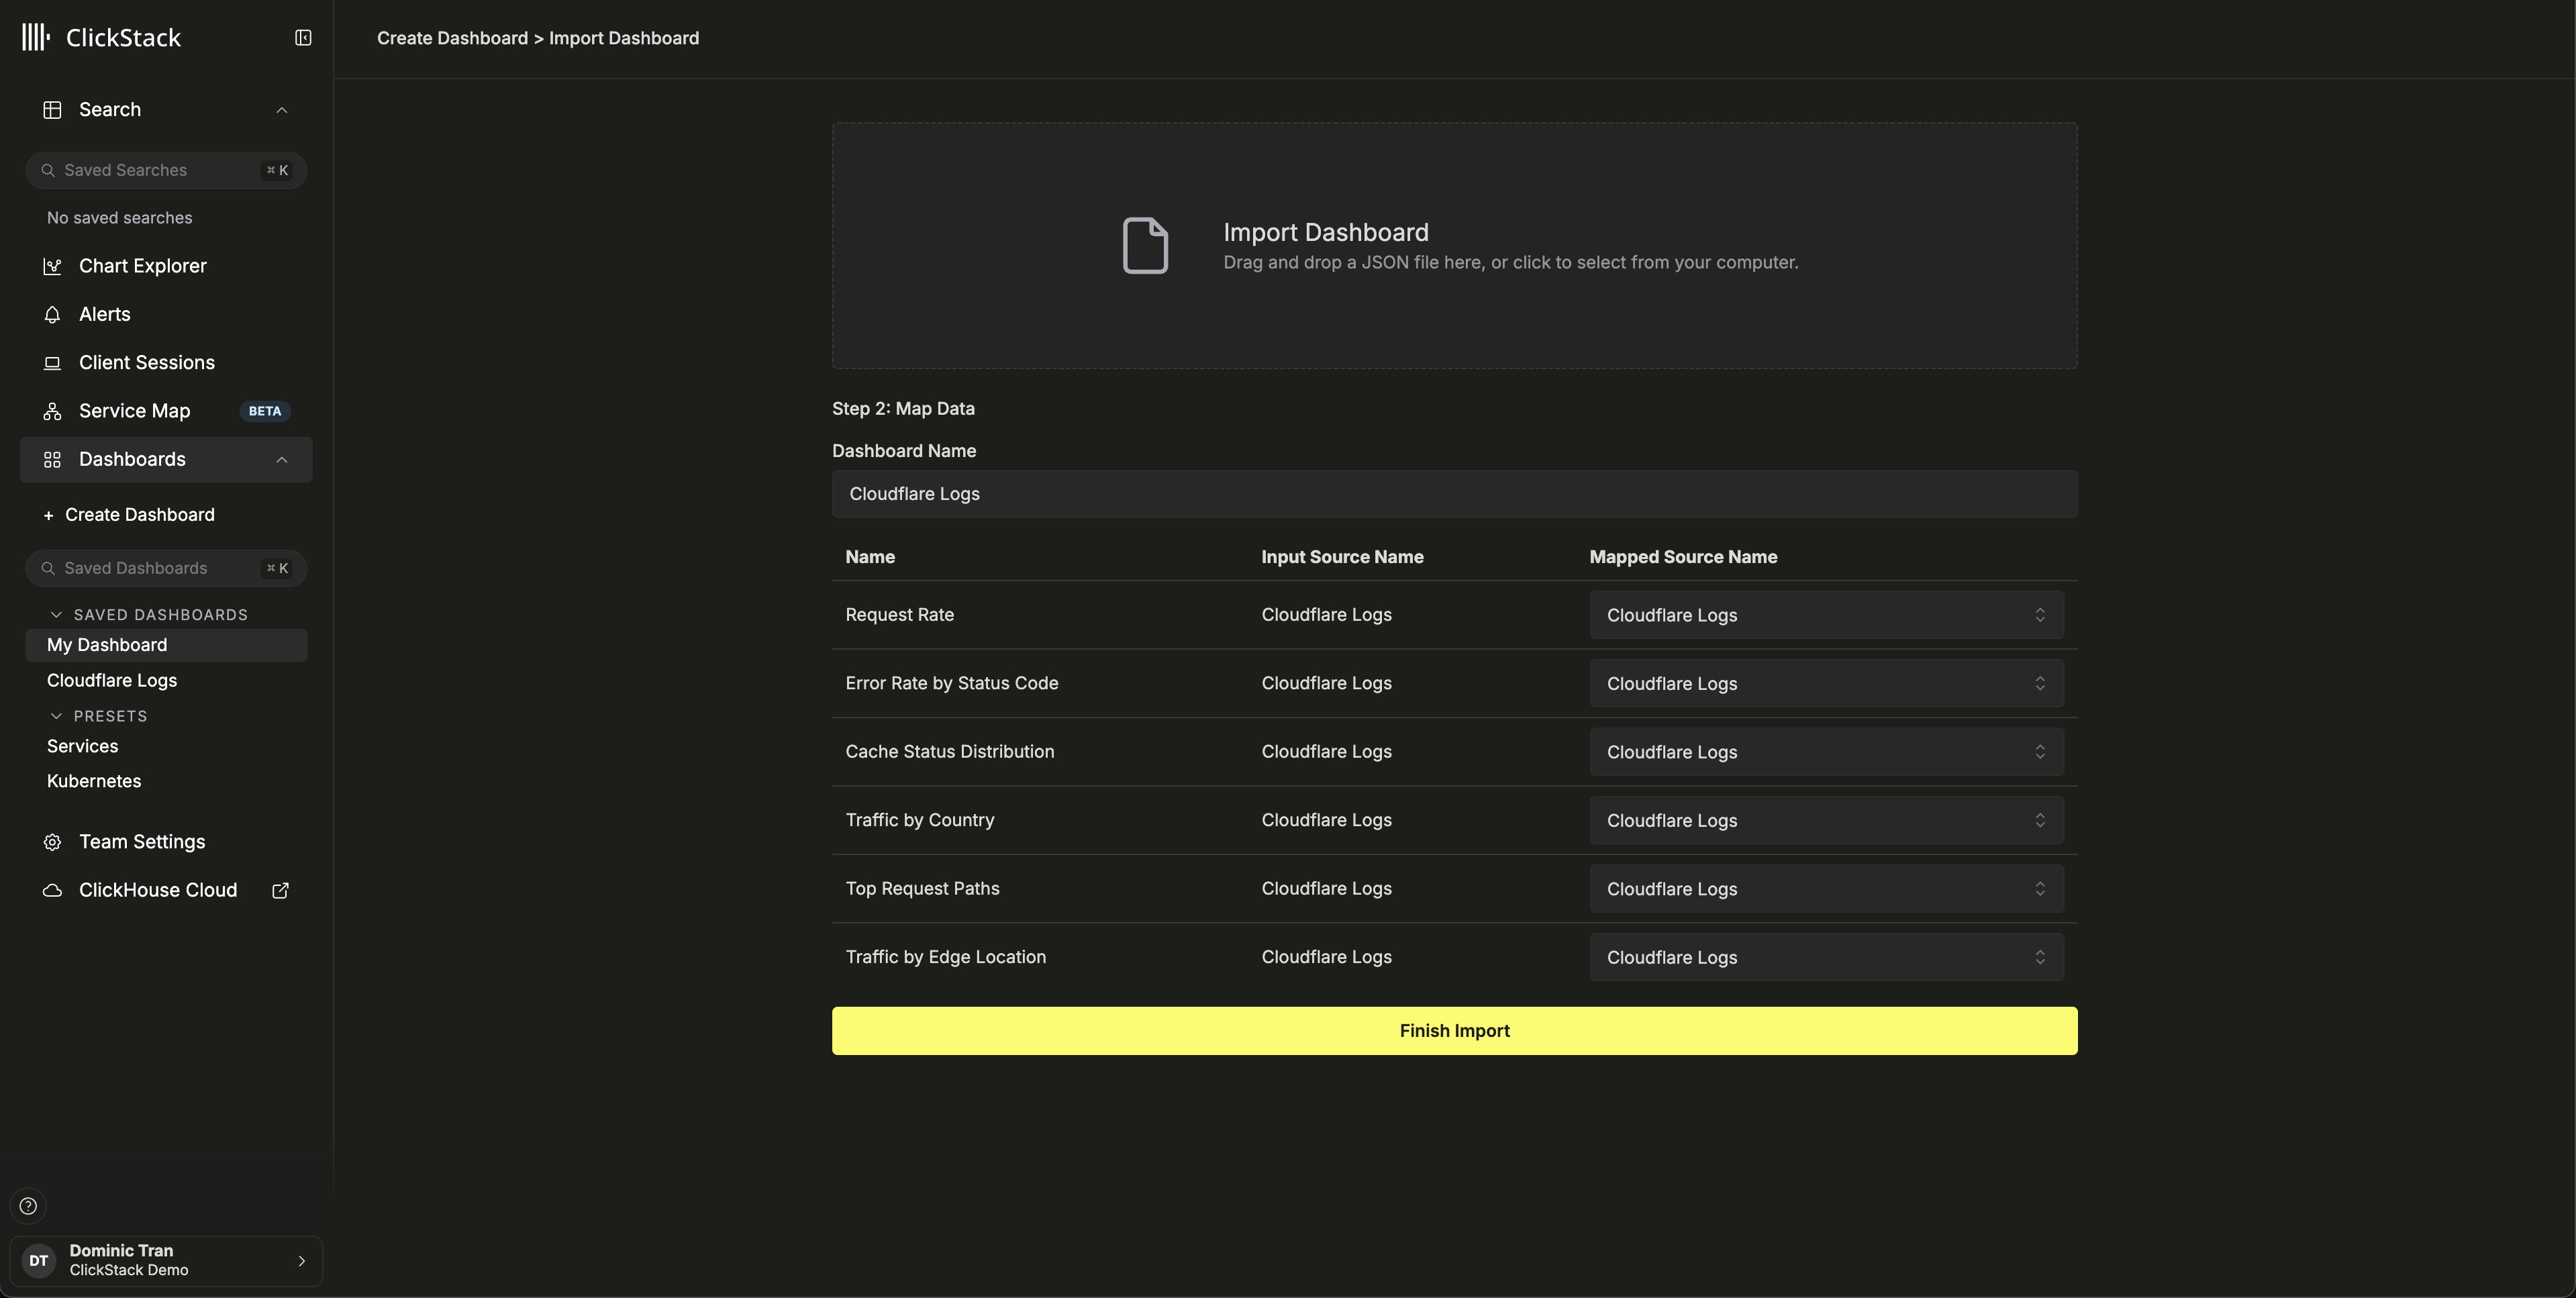The height and width of the screenshot is (1298, 2576).
Task: Go to Client Sessions
Action: click(146, 363)
